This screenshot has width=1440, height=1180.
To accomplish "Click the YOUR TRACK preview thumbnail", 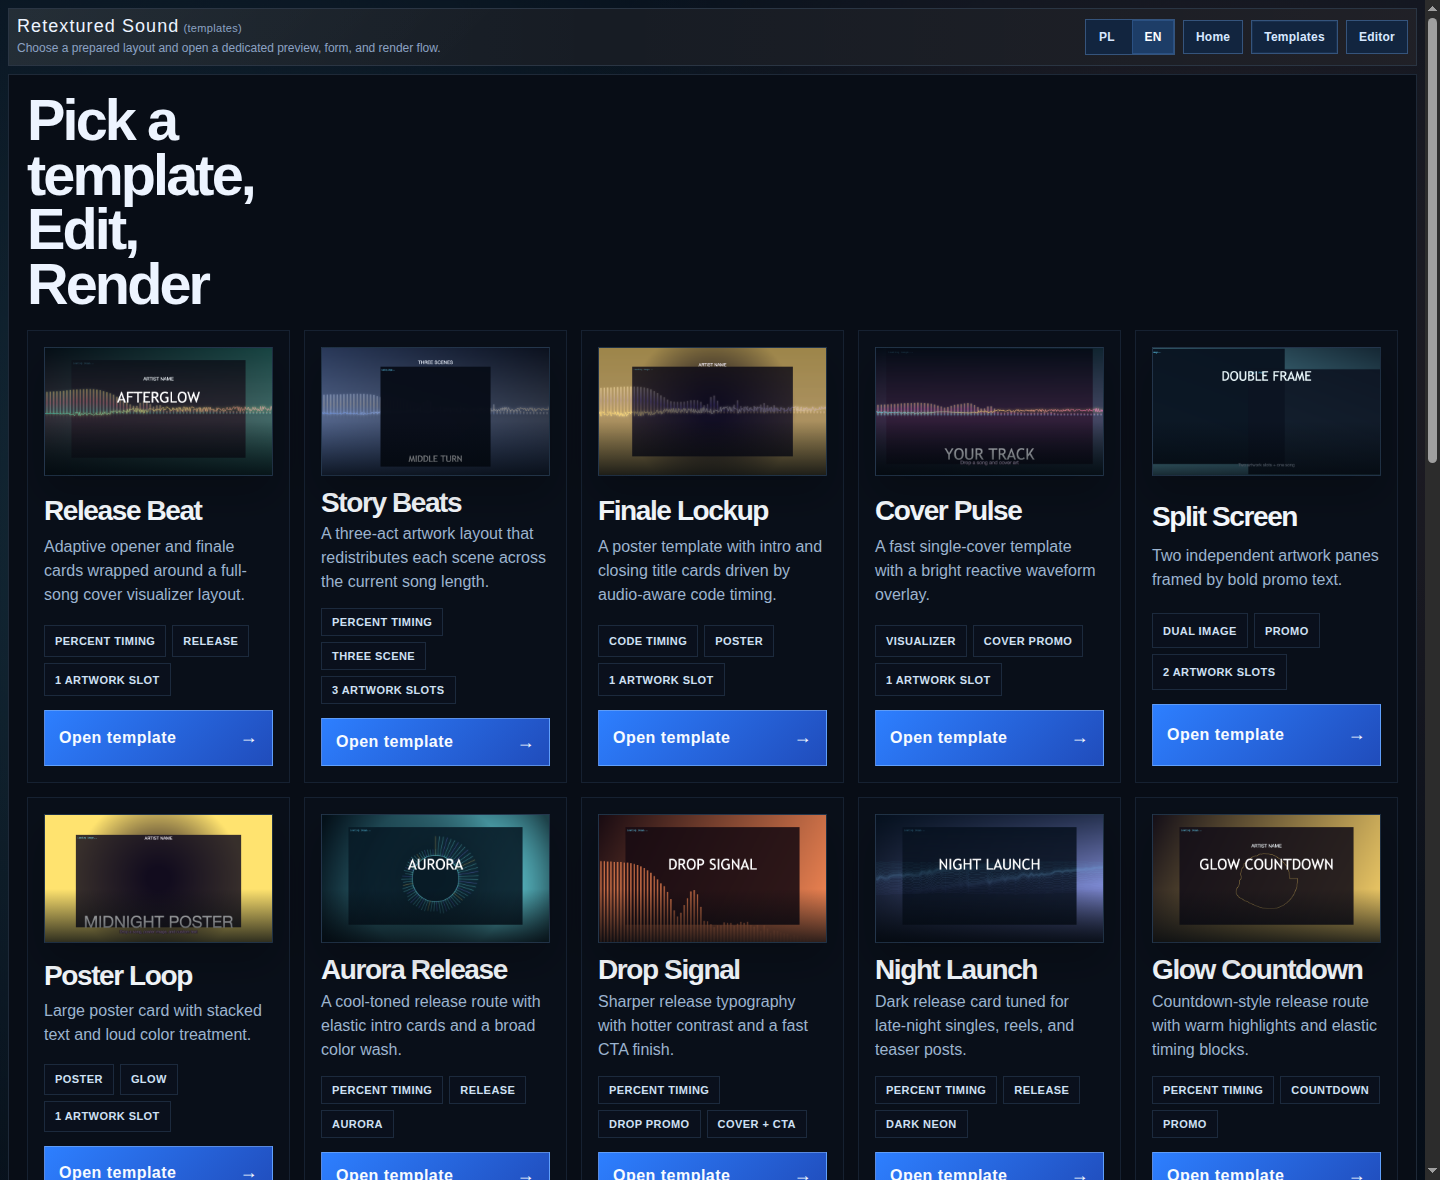I will [x=989, y=411].
